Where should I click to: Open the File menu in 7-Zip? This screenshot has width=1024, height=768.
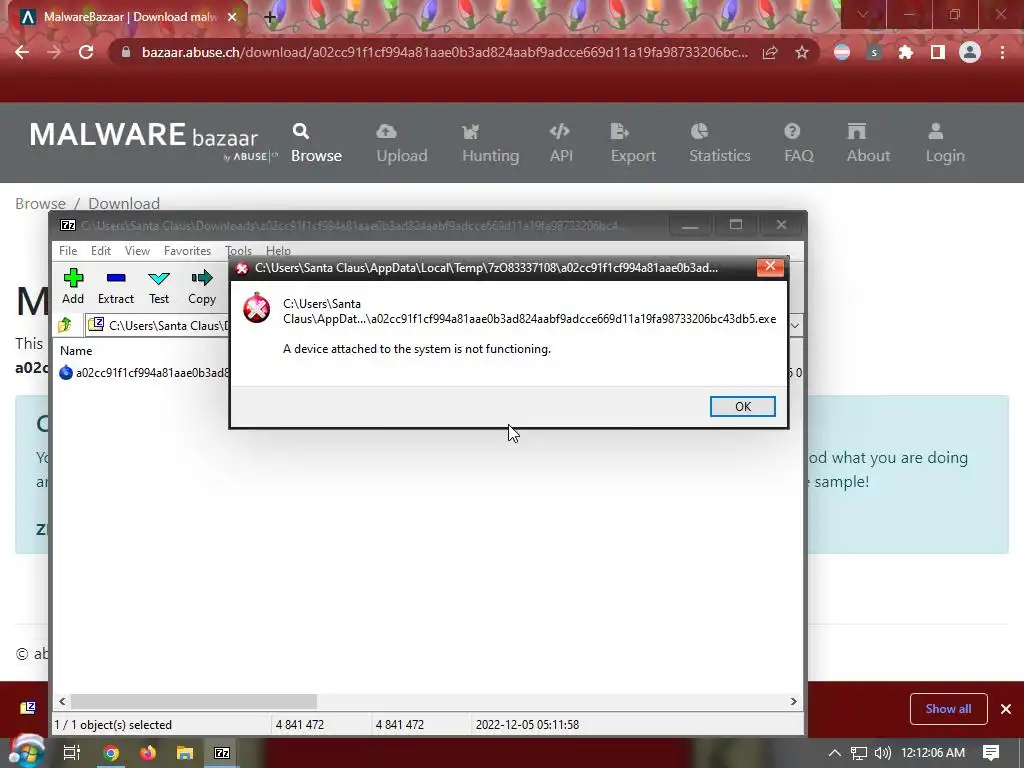click(68, 251)
